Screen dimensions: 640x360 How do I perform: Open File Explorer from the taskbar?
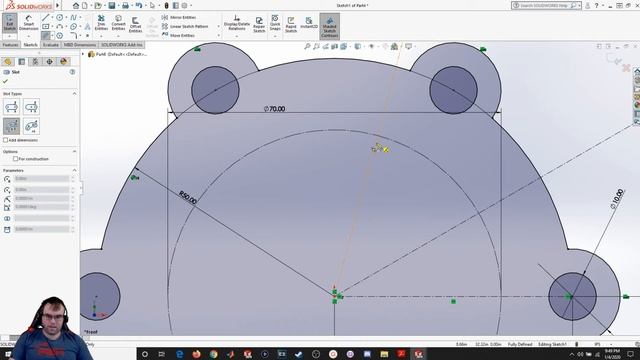pos(384,354)
